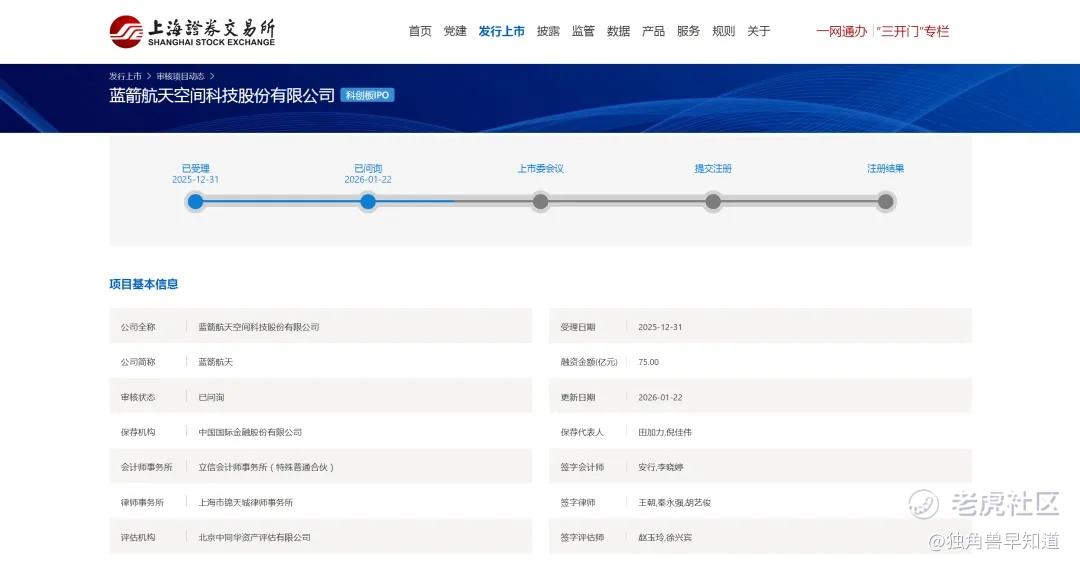This screenshot has height=566, width=1080.
Task: Click 上海市锦天城律师事务所 value
Action: 246,503
